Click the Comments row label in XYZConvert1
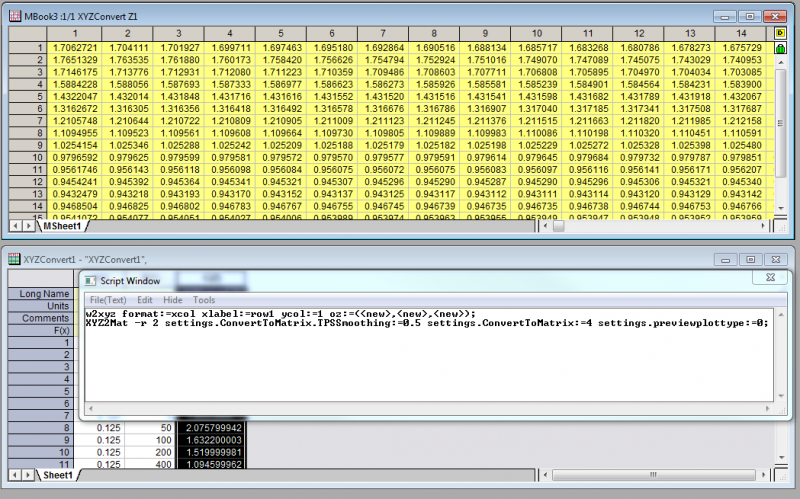This screenshot has width=800, height=499. click(x=41, y=318)
